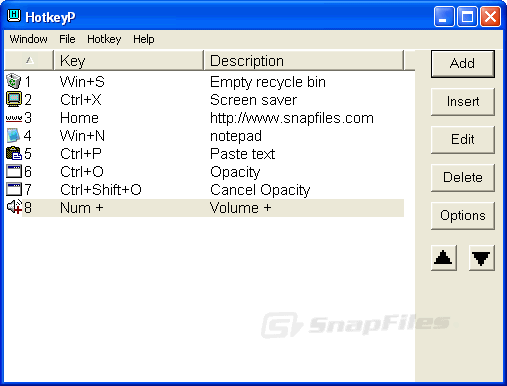507x386 pixels.
Task: Click the HotkeyP title bar app icon
Action: 14,16
